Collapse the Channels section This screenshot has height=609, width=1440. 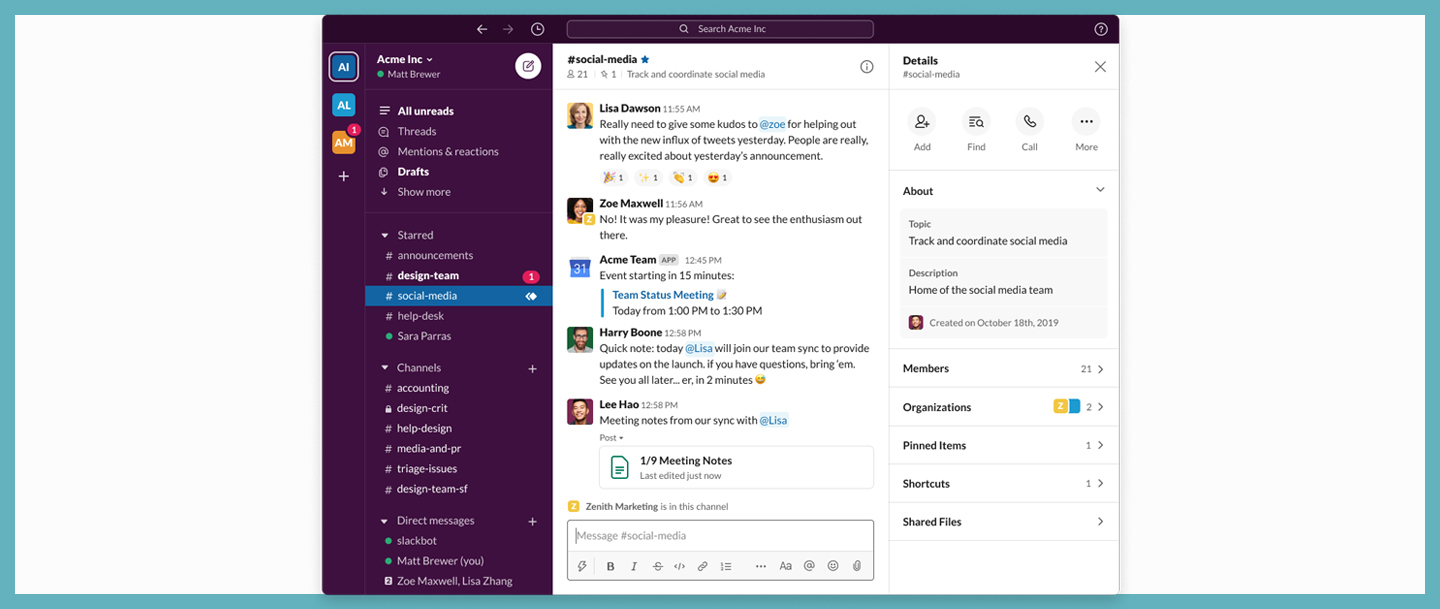pyautogui.click(x=385, y=368)
